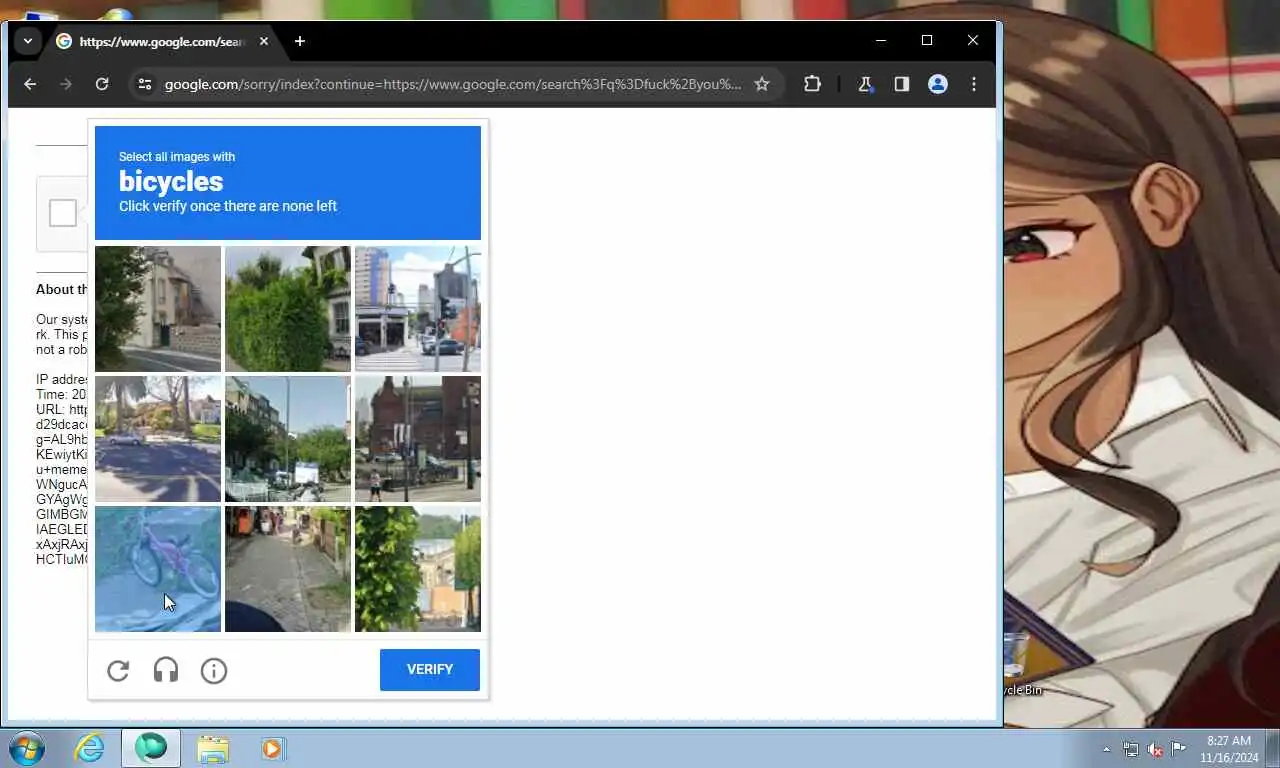Select the middle tile with street and buildings

pos(288,439)
